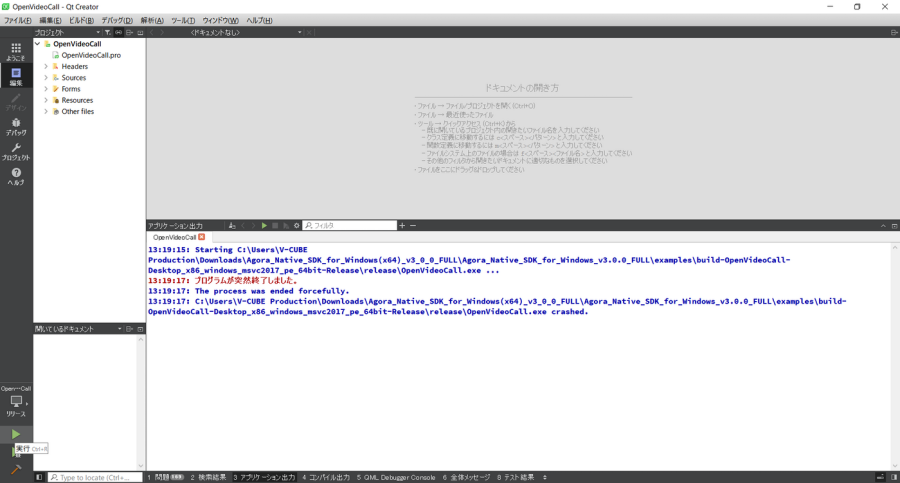Switch to 3 アプリケーション出力 pane
The image size is (900, 483).
pos(264,477)
